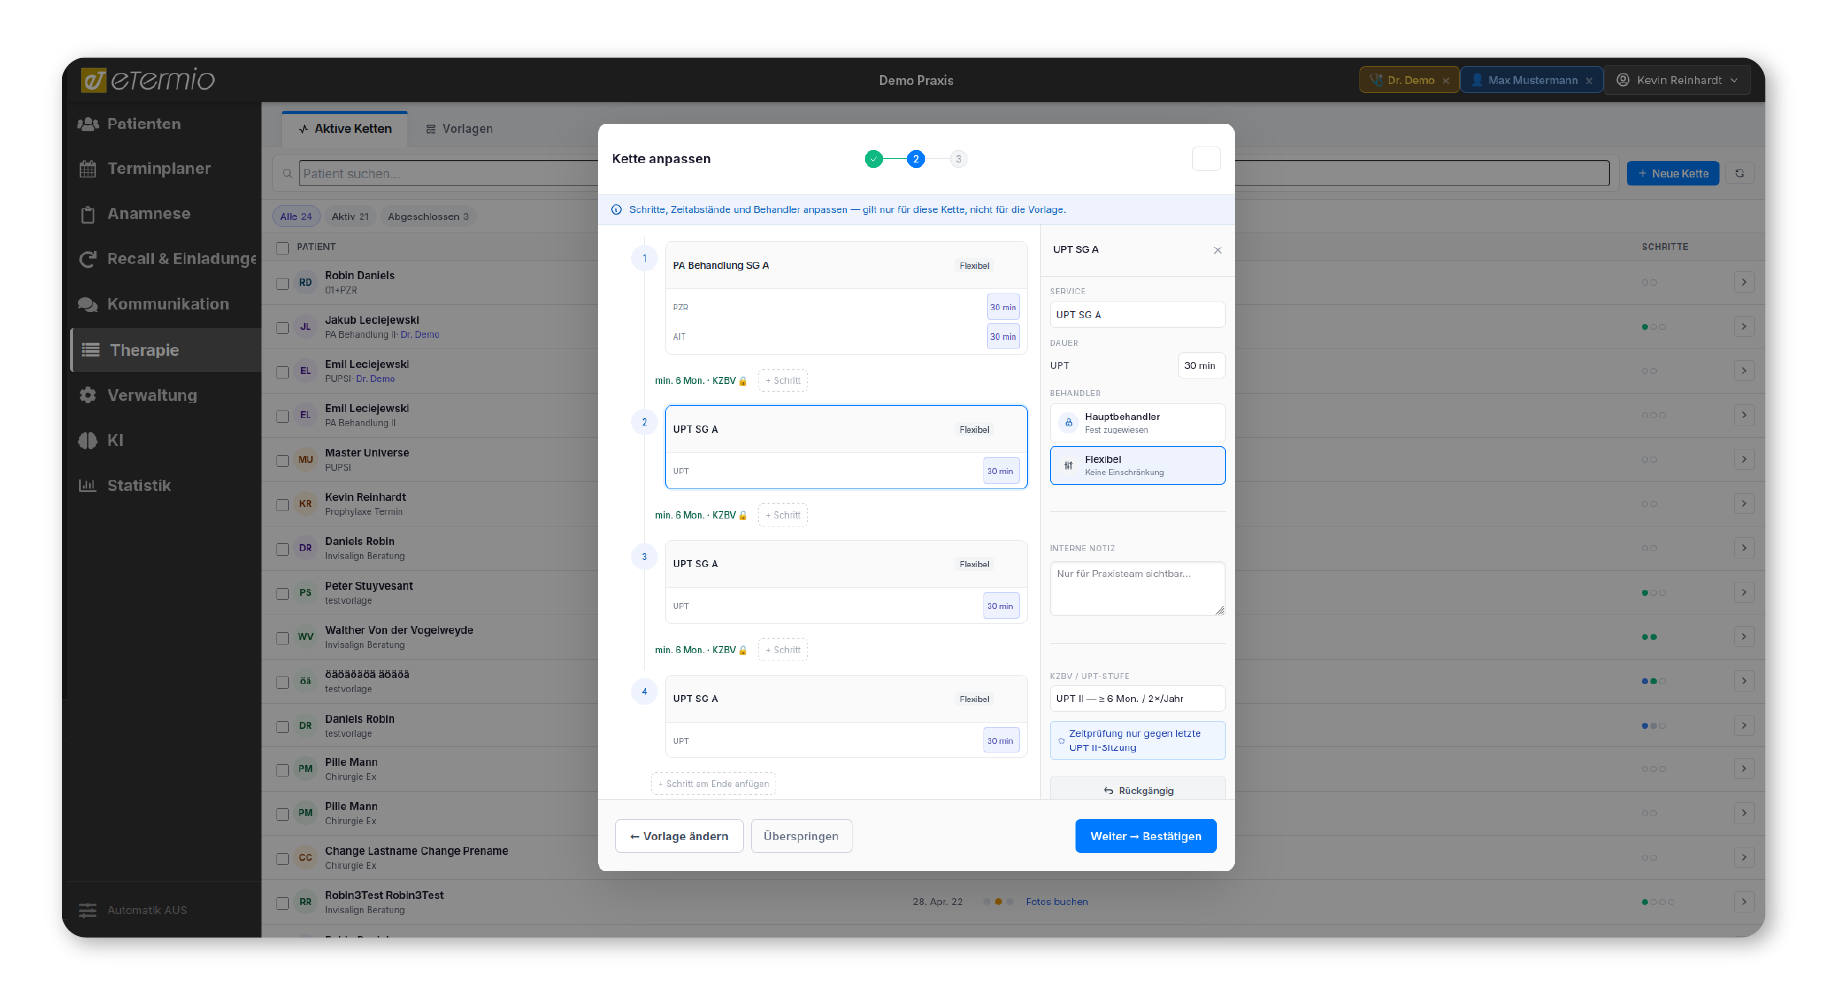
Task: Click the current blue step 2 wizard indicator
Action: click(x=916, y=159)
